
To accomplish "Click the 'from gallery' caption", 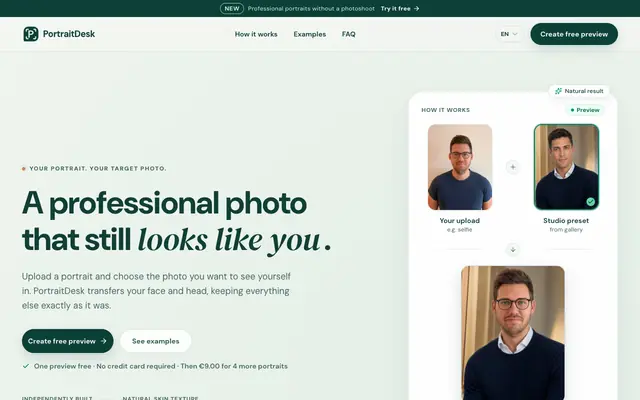I will coord(566,230).
